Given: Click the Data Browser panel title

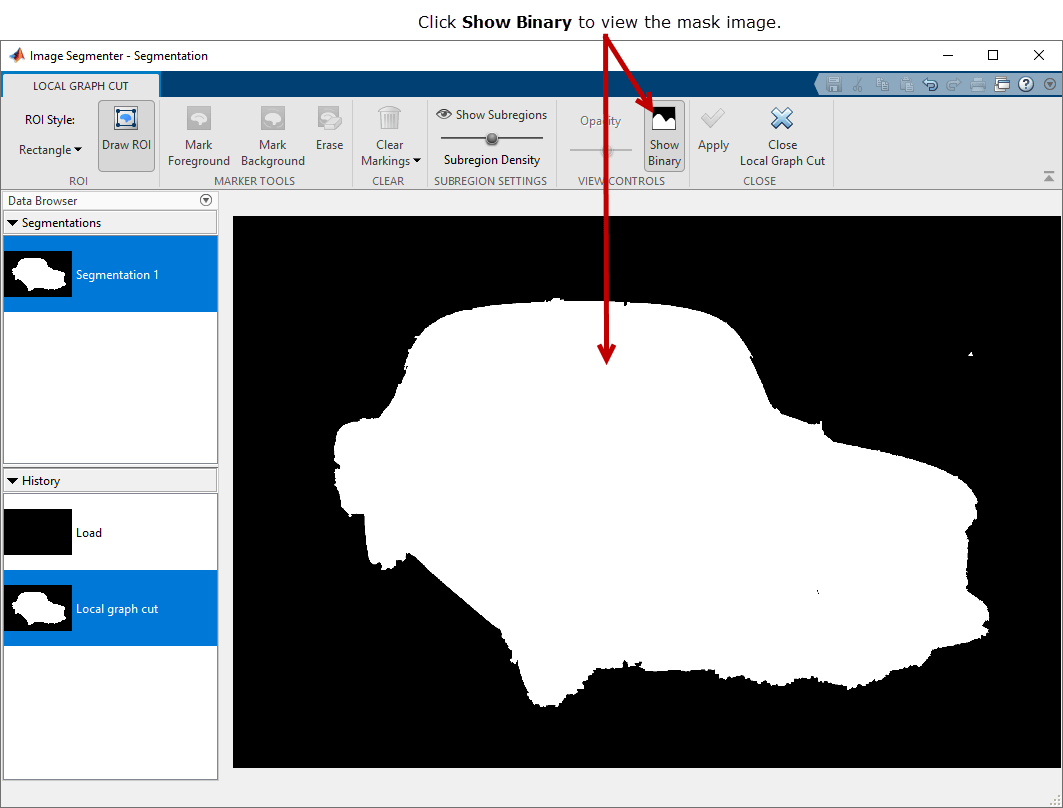Looking at the screenshot, I should click(x=43, y=201).
